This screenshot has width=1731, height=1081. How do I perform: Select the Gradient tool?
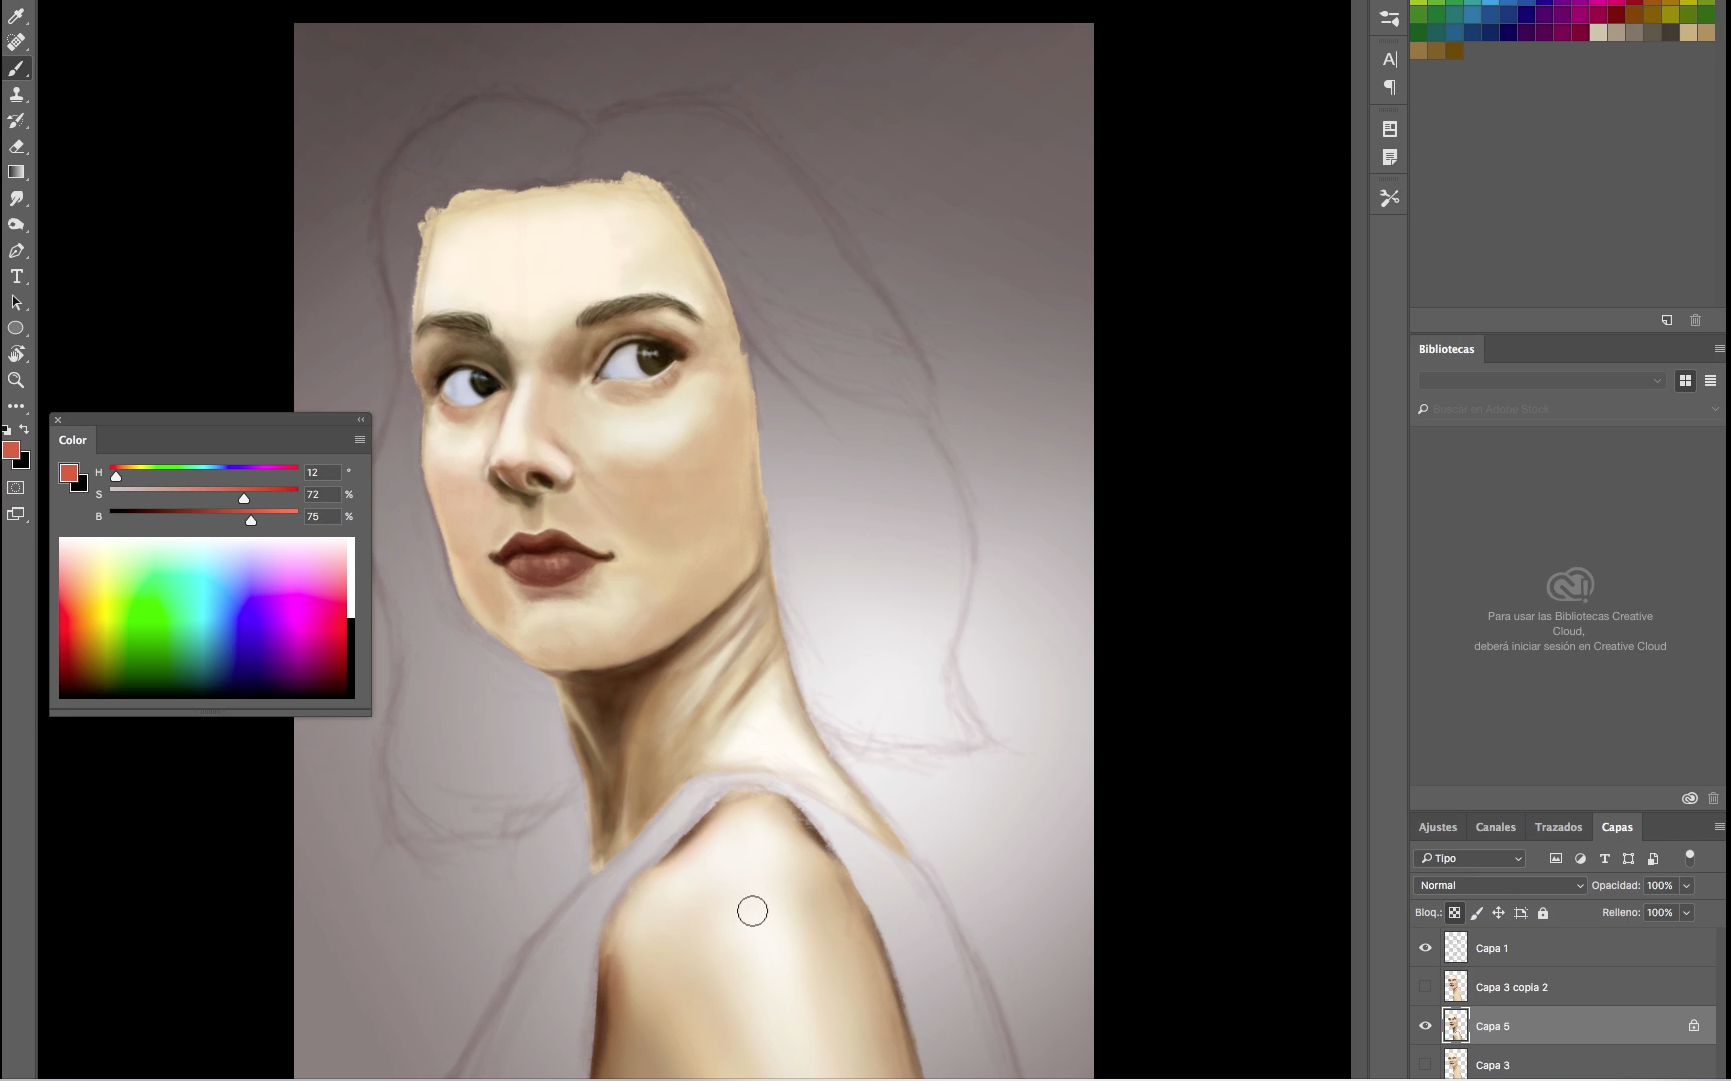[x=16, y=172]
